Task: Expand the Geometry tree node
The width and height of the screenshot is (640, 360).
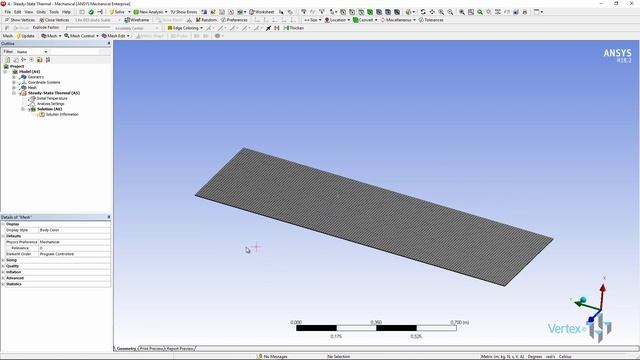Action: coord(14,77)
